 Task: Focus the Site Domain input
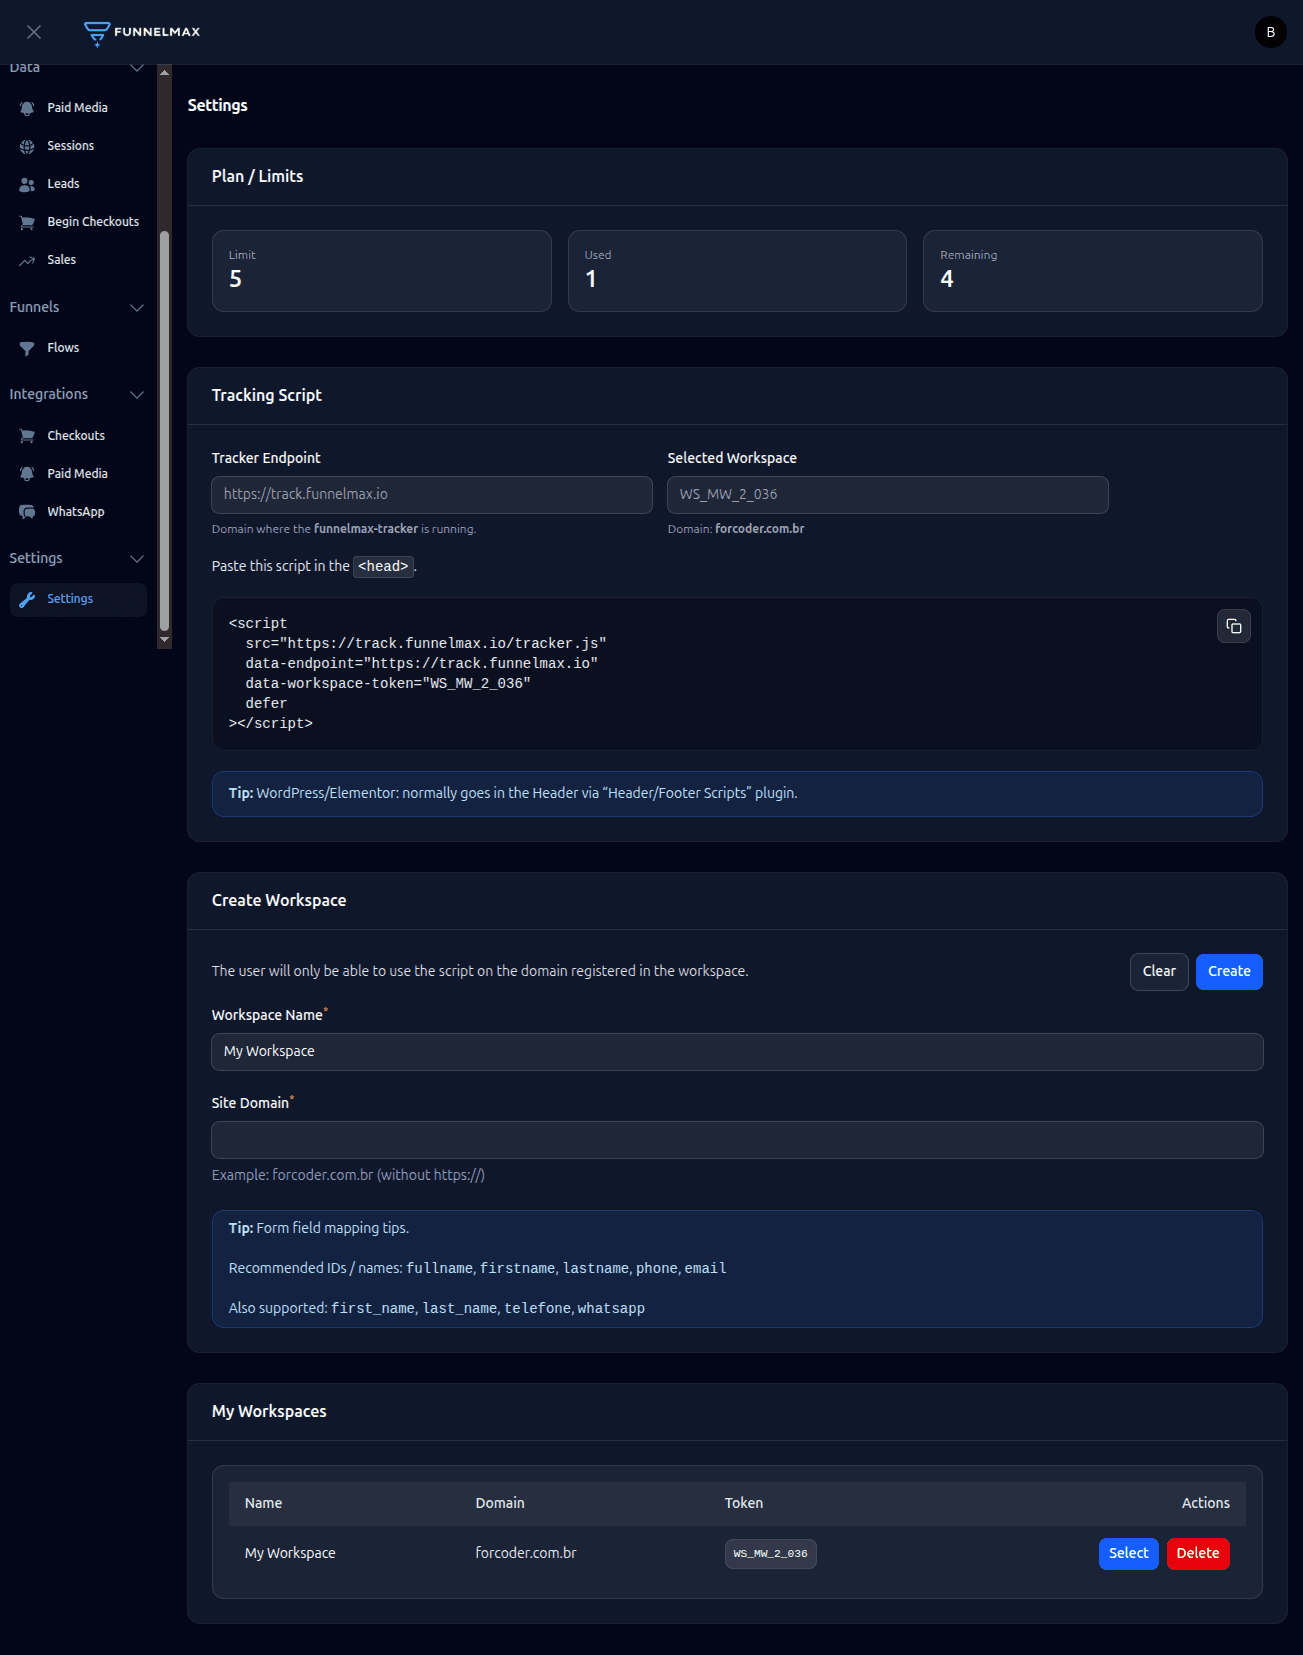tap(737, 1140)
